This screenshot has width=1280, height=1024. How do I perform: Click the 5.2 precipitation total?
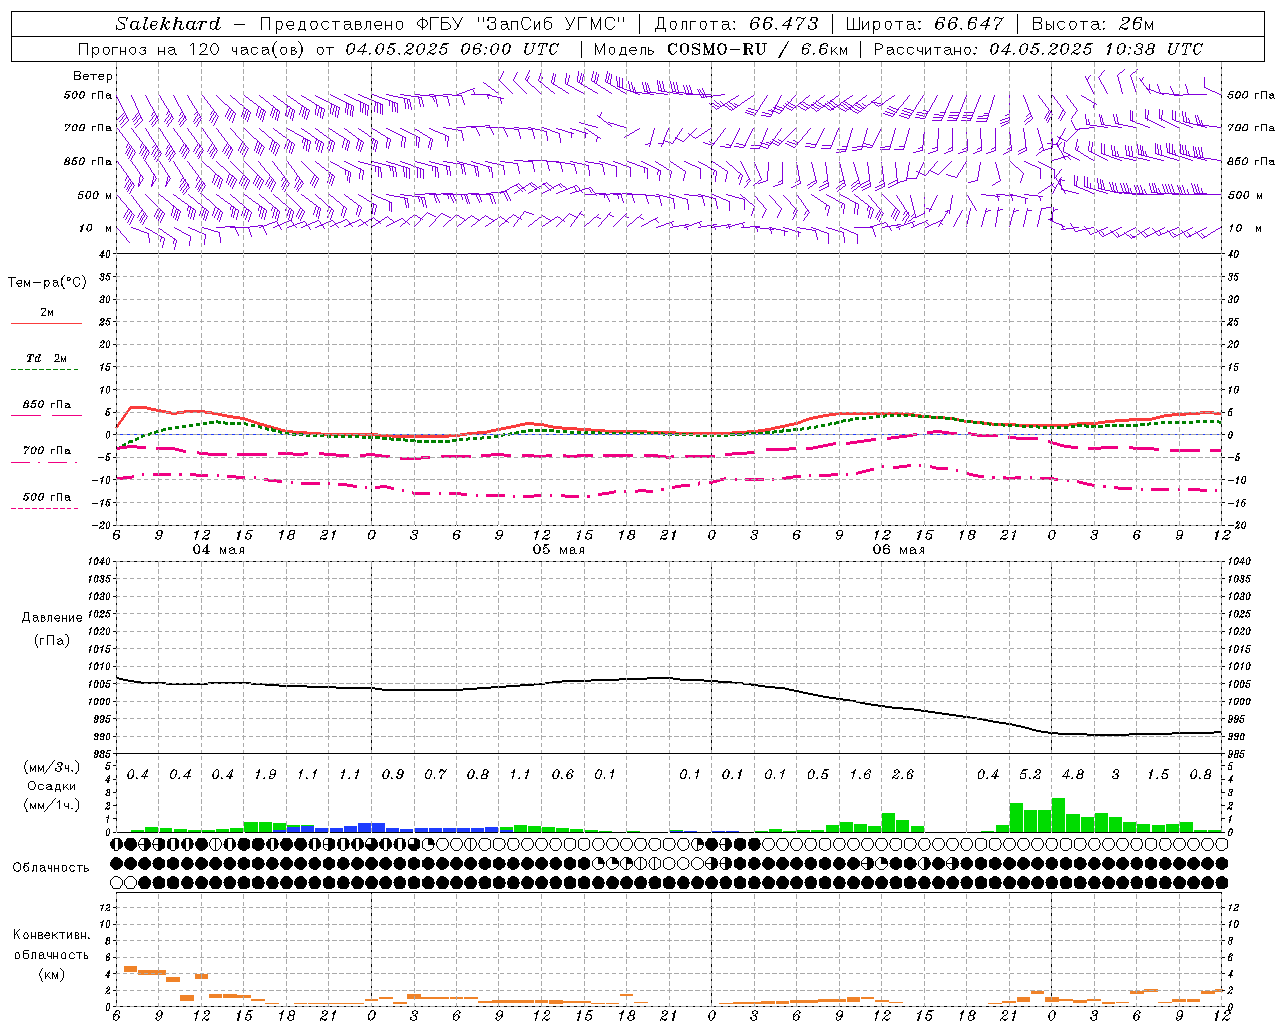(1030, 774)
